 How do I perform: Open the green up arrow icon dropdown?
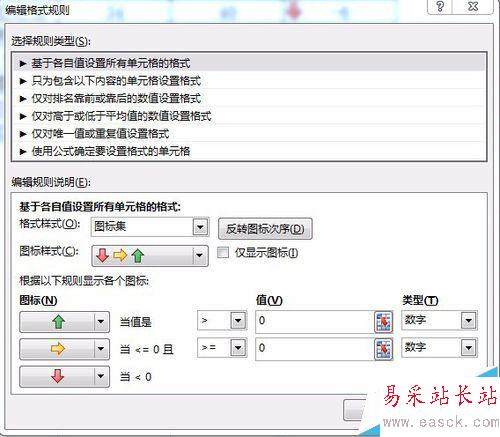click(x=64, y=322)
